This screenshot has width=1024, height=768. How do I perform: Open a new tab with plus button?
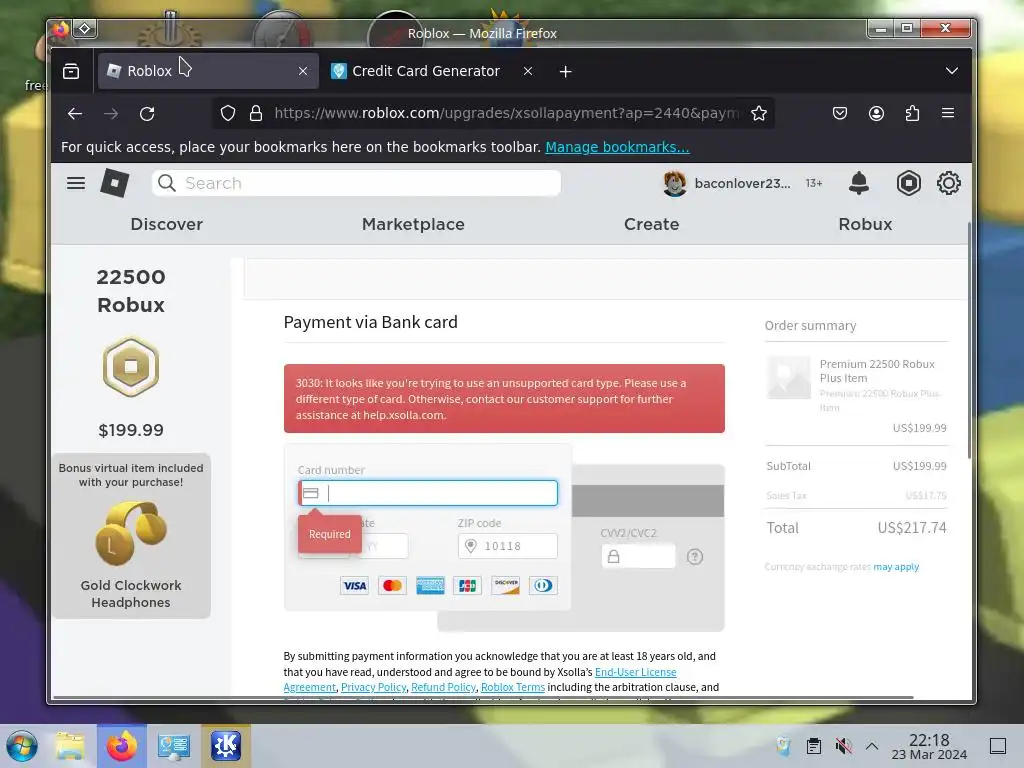pyautogui.click(x=566, y=71)
